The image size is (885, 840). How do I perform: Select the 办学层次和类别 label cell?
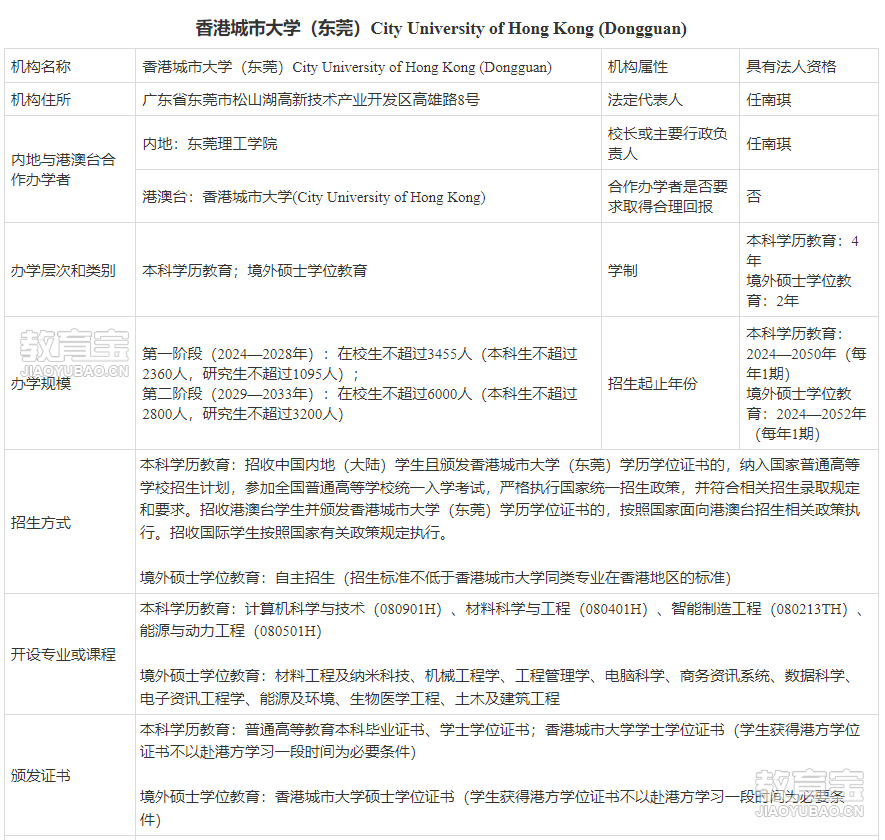click(70, 269)
